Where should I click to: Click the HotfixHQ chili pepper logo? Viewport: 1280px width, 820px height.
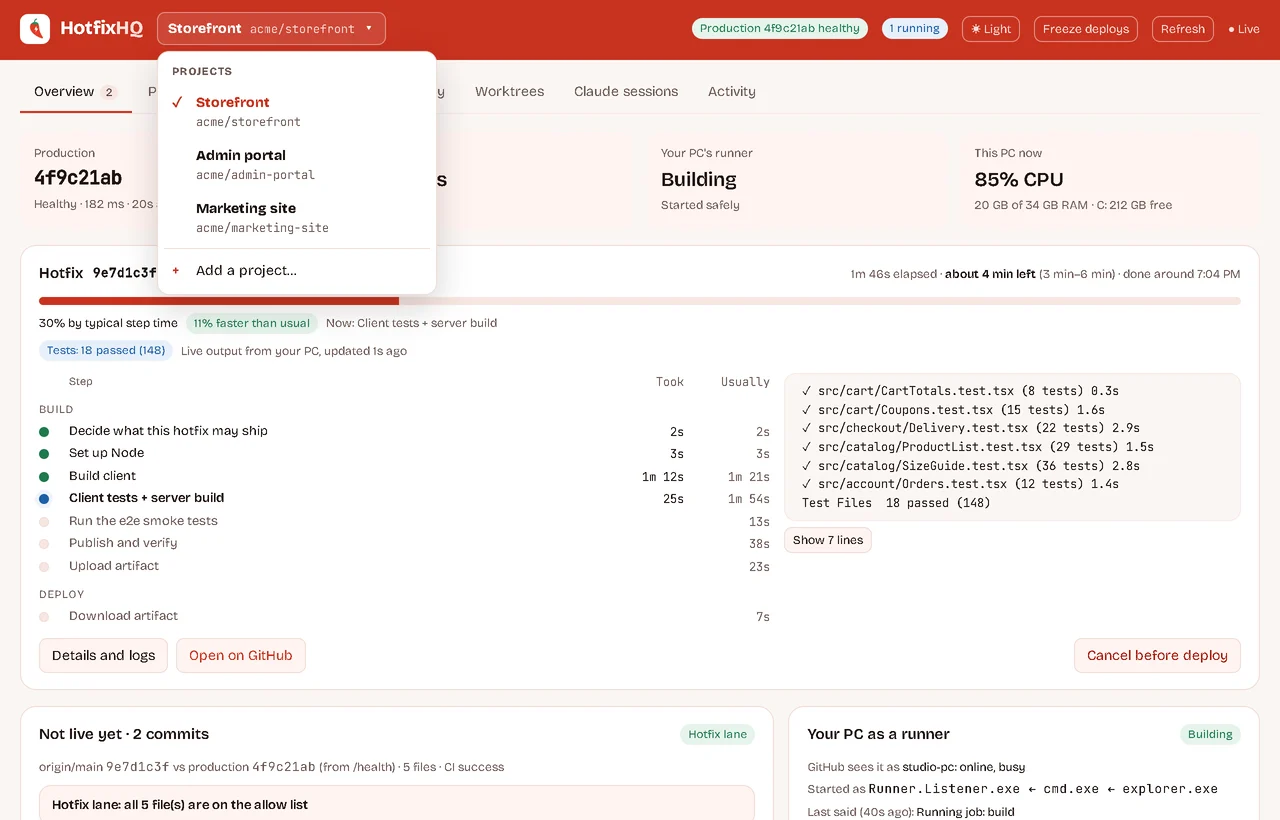35,29
